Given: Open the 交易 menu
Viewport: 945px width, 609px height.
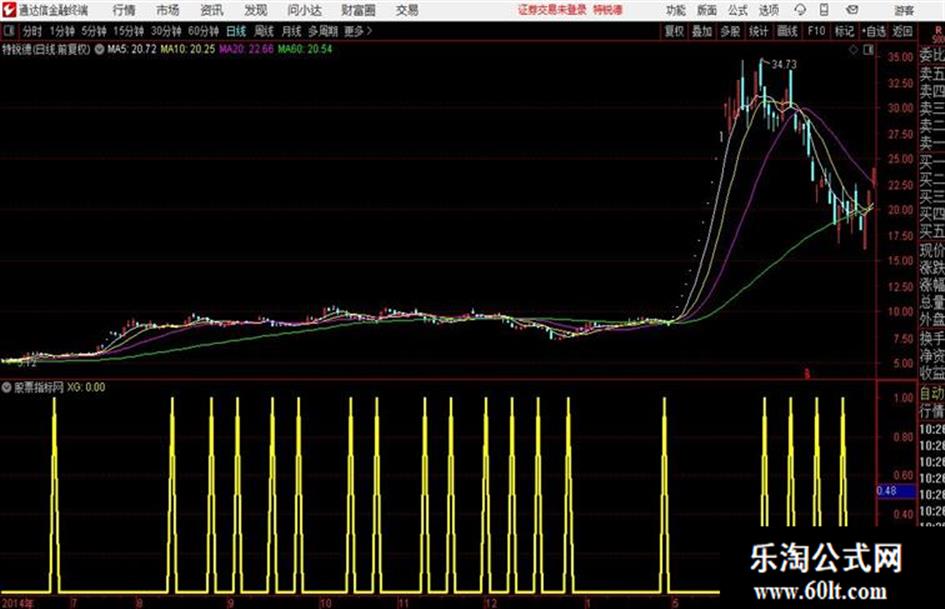Looking at the screenshot, I should (x=407, y=10).
